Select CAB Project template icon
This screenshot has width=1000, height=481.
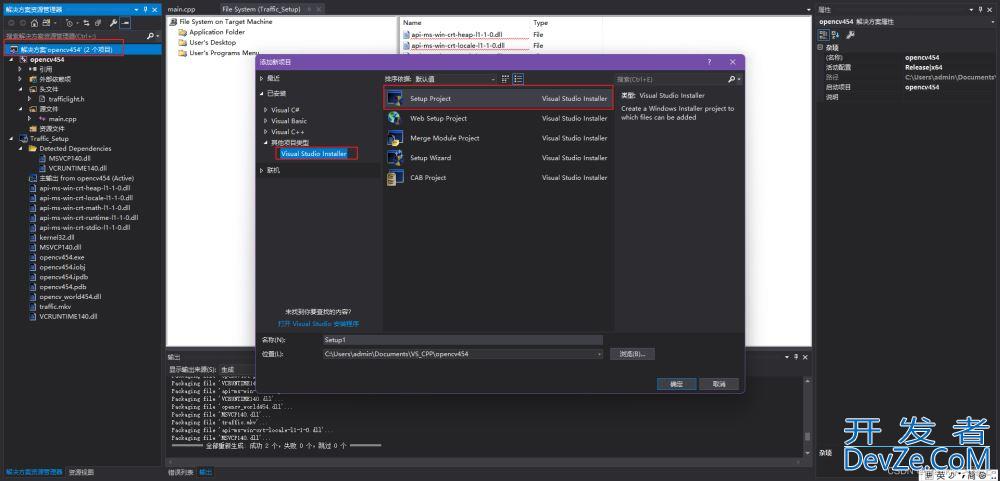tap(395, 177)
